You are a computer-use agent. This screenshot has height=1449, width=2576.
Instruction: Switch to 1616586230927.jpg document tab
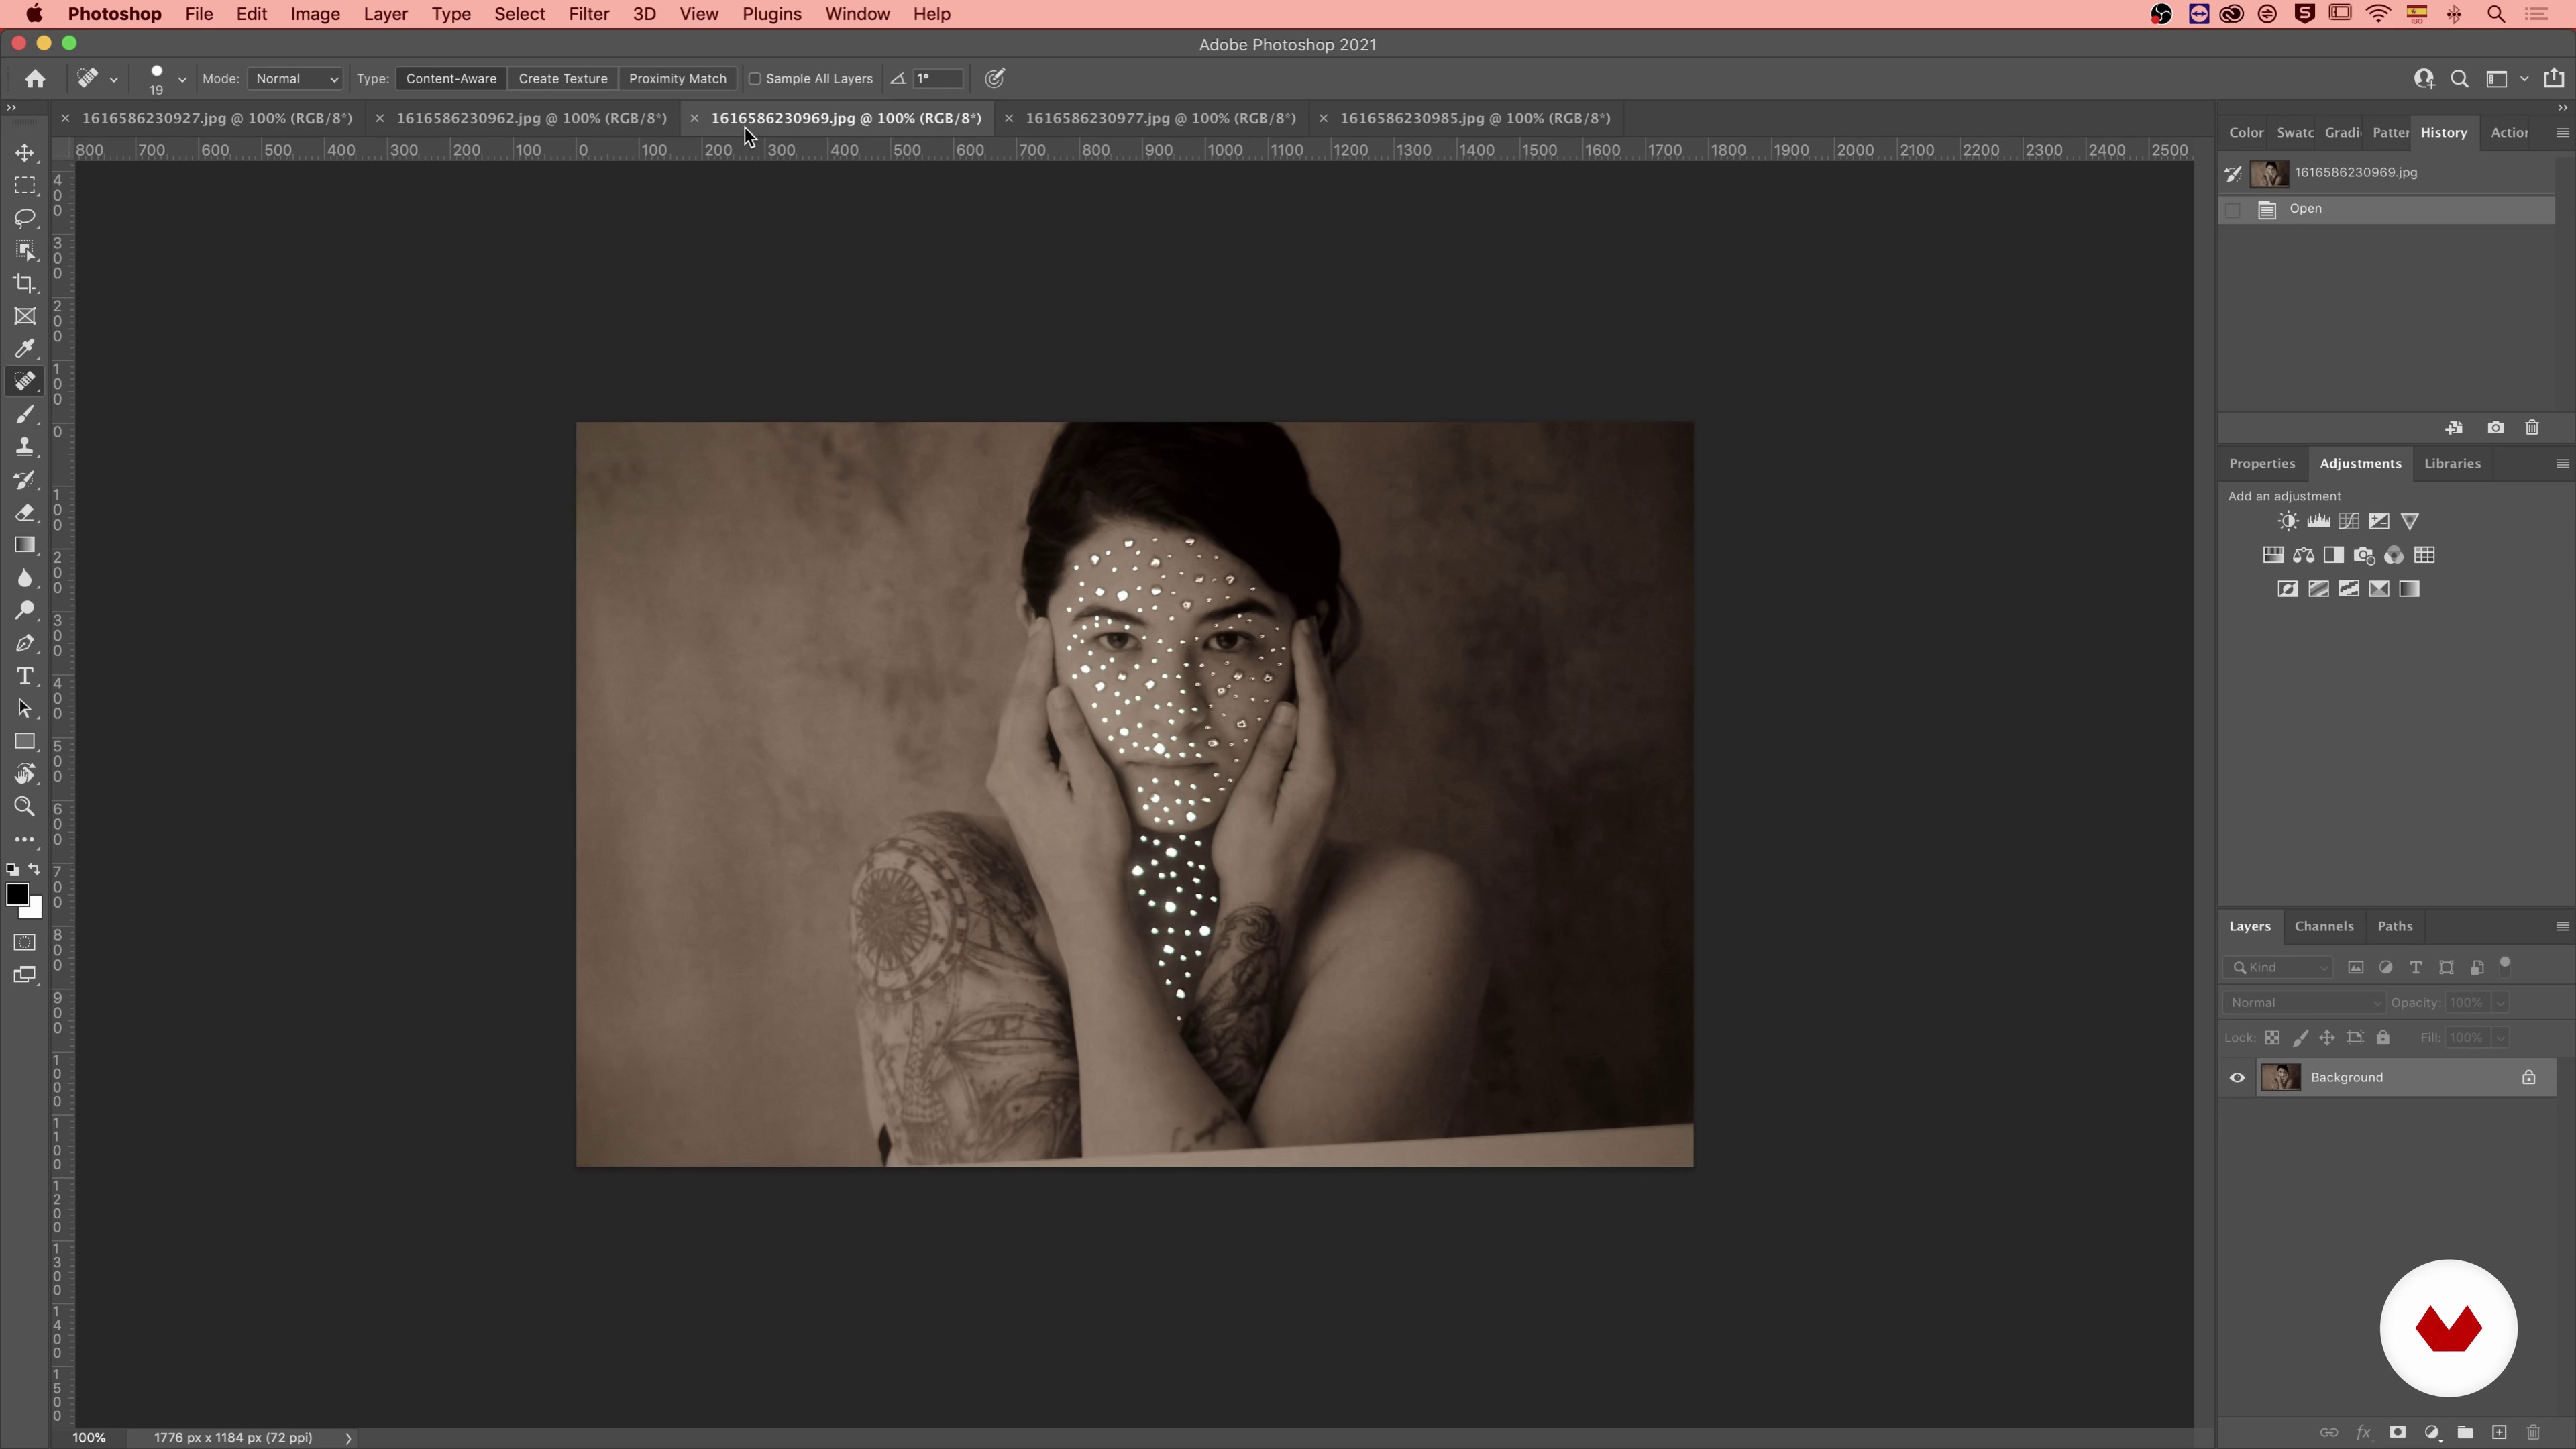pyautogui.click(x=217, y=118)
